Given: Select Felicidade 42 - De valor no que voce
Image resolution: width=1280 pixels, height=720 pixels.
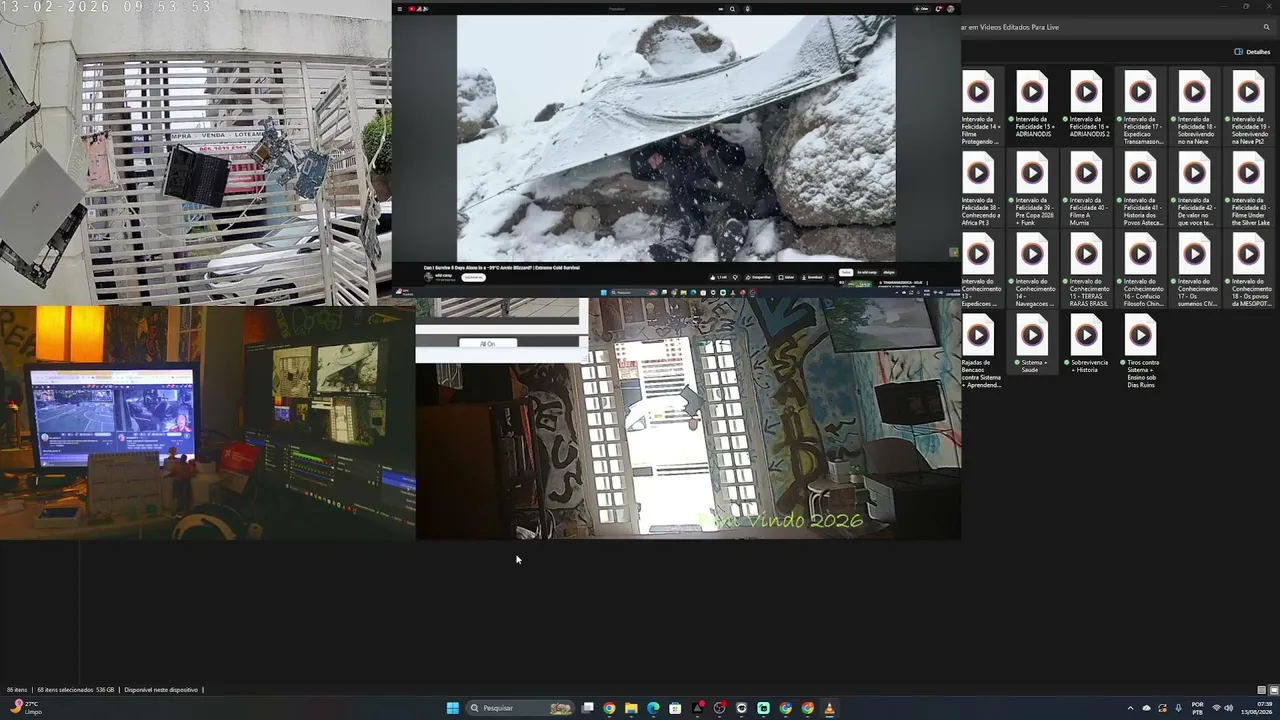Looking at the screenshot, I should coord(1194,188).
